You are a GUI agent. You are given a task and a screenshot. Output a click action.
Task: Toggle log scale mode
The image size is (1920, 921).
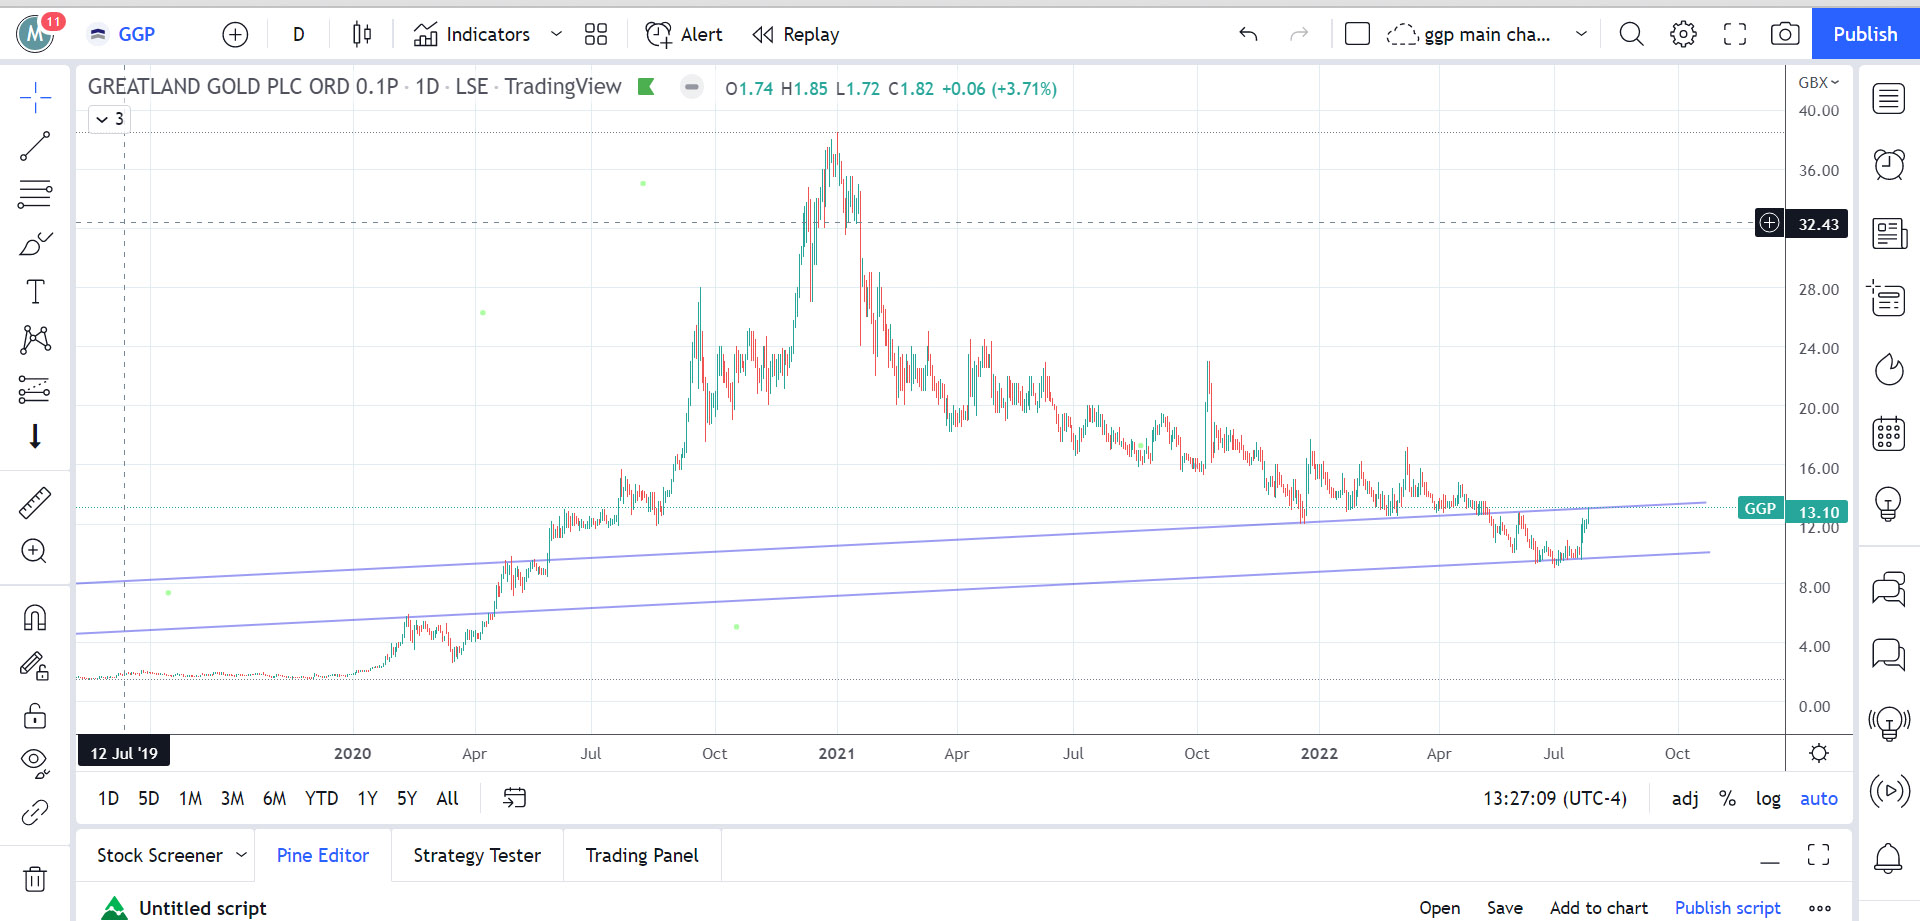[1768, 798]
